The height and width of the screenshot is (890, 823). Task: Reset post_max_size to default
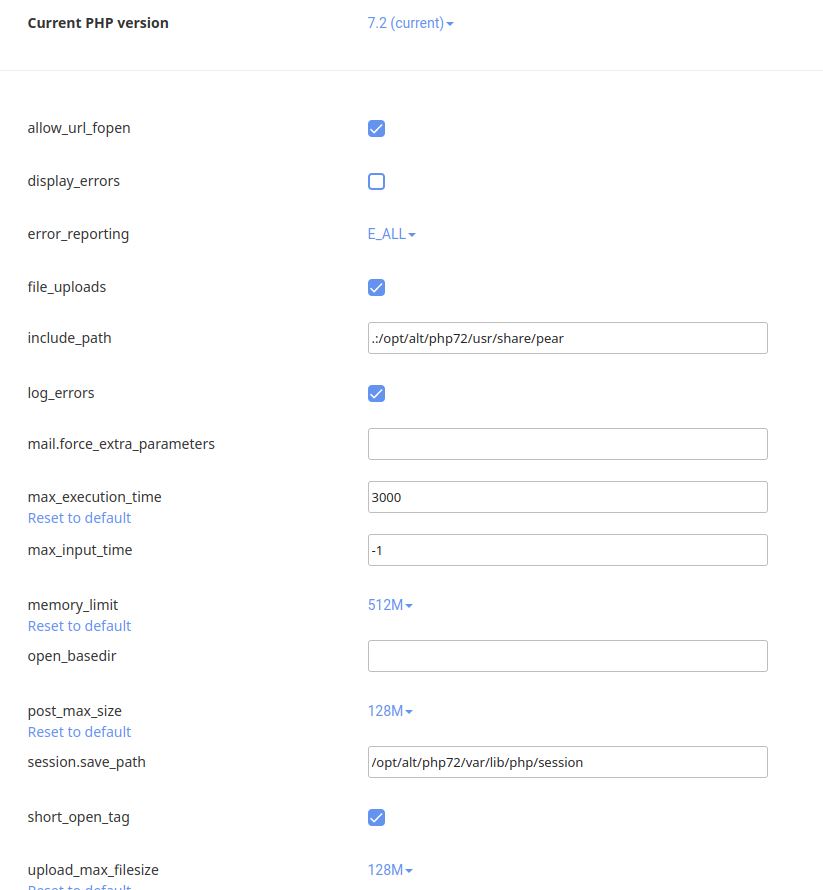(x=79, y=732)
